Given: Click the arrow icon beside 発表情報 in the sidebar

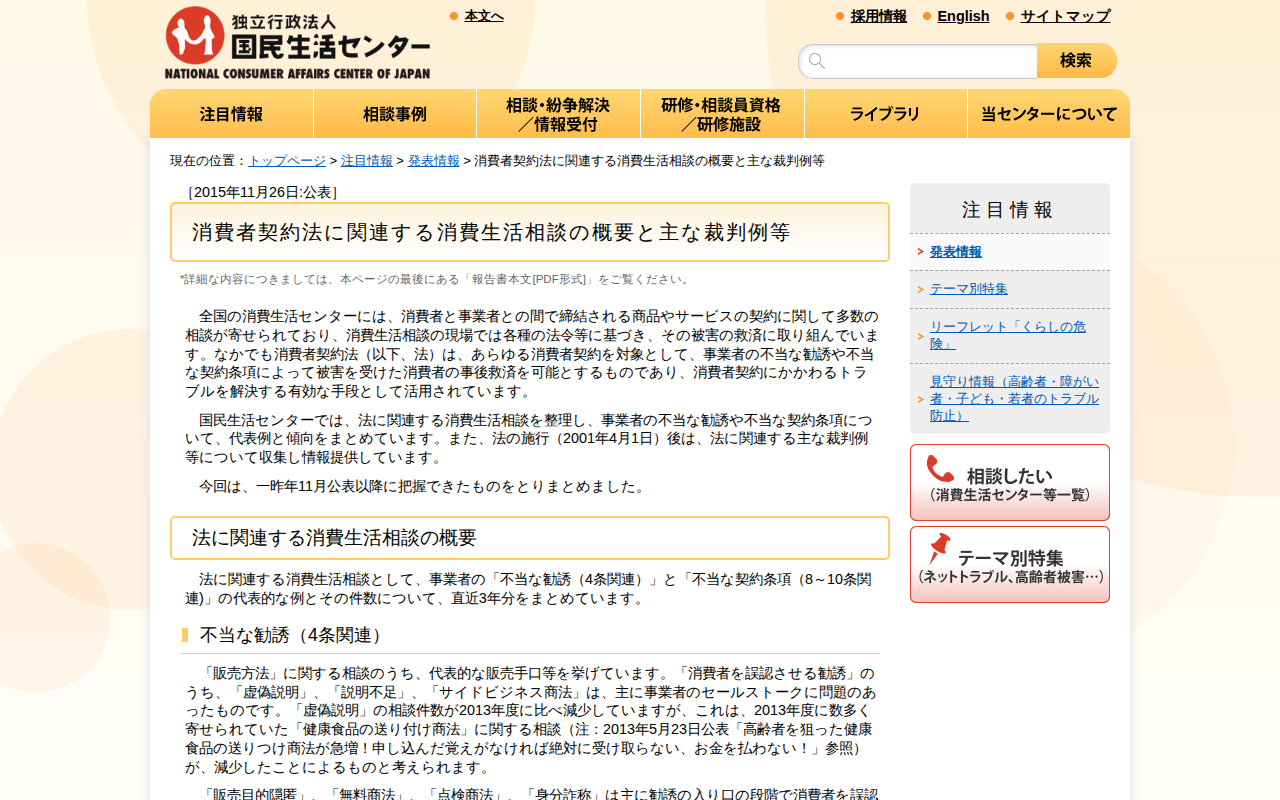Looking at the screenshot, I should click(921, 252).
